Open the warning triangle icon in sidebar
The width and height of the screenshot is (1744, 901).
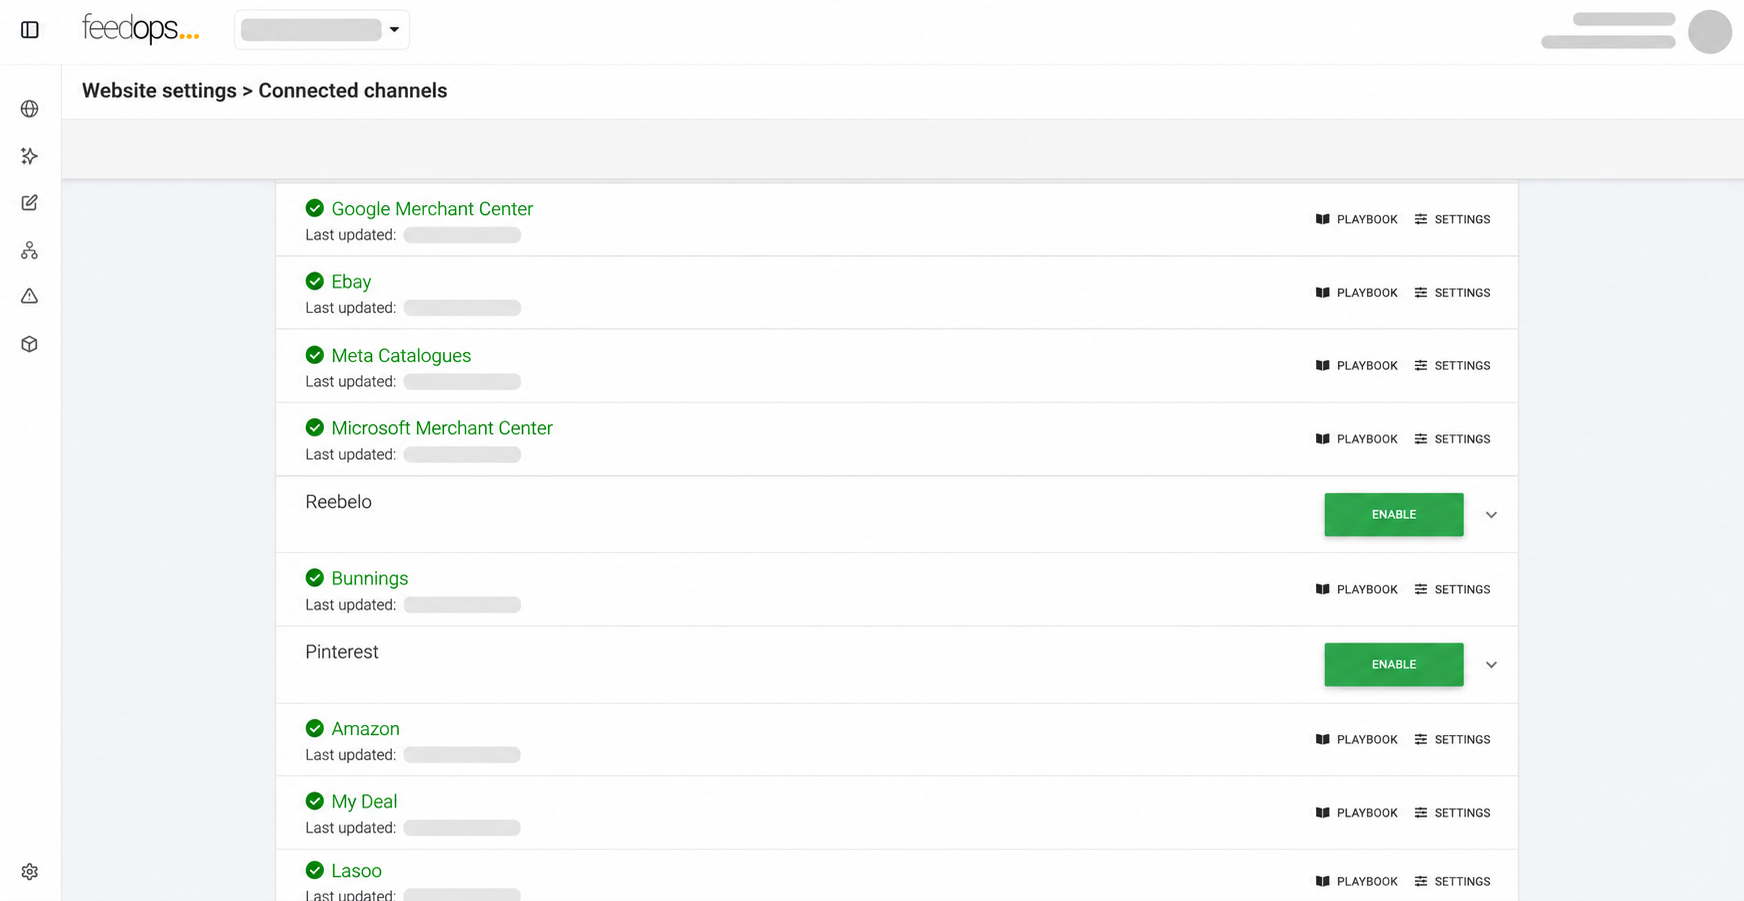30,296
